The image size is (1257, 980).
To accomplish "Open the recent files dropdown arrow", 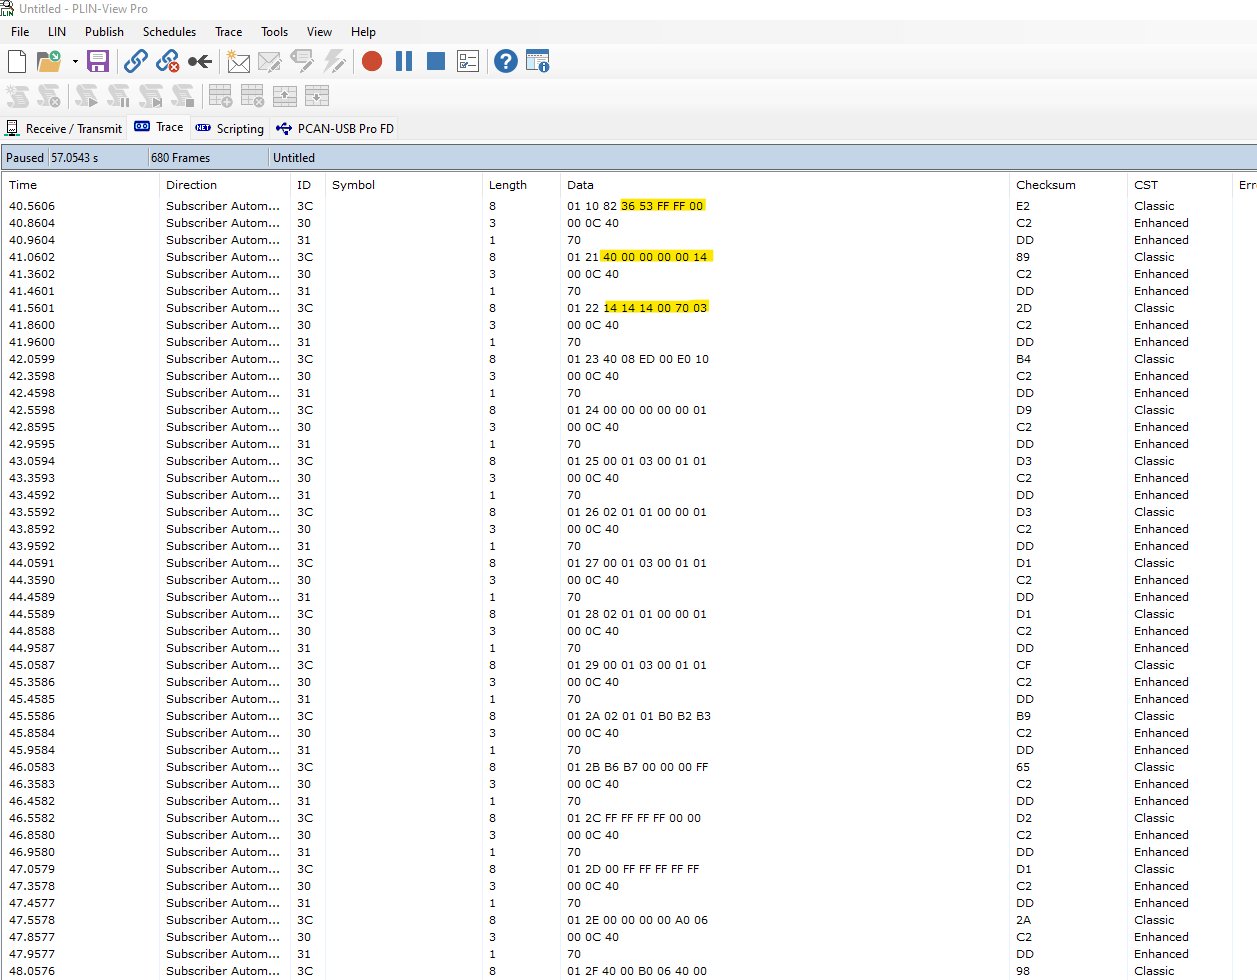I will click(74, 61).
